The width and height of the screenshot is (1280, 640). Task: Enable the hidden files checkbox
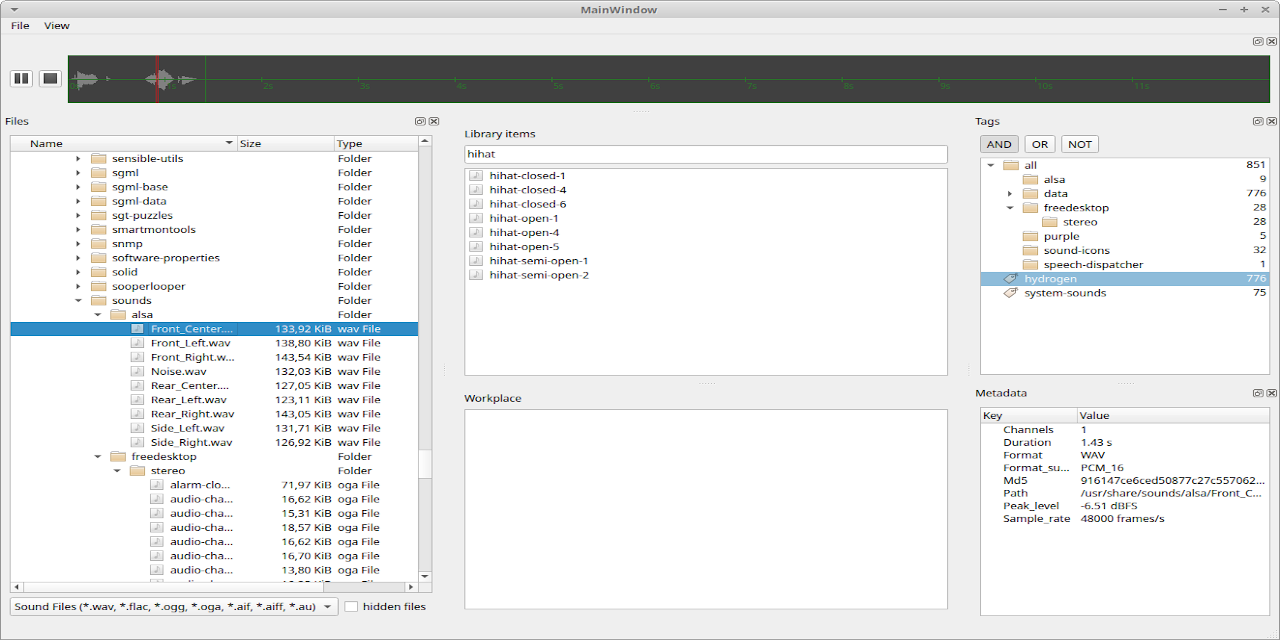click(352, 606)
